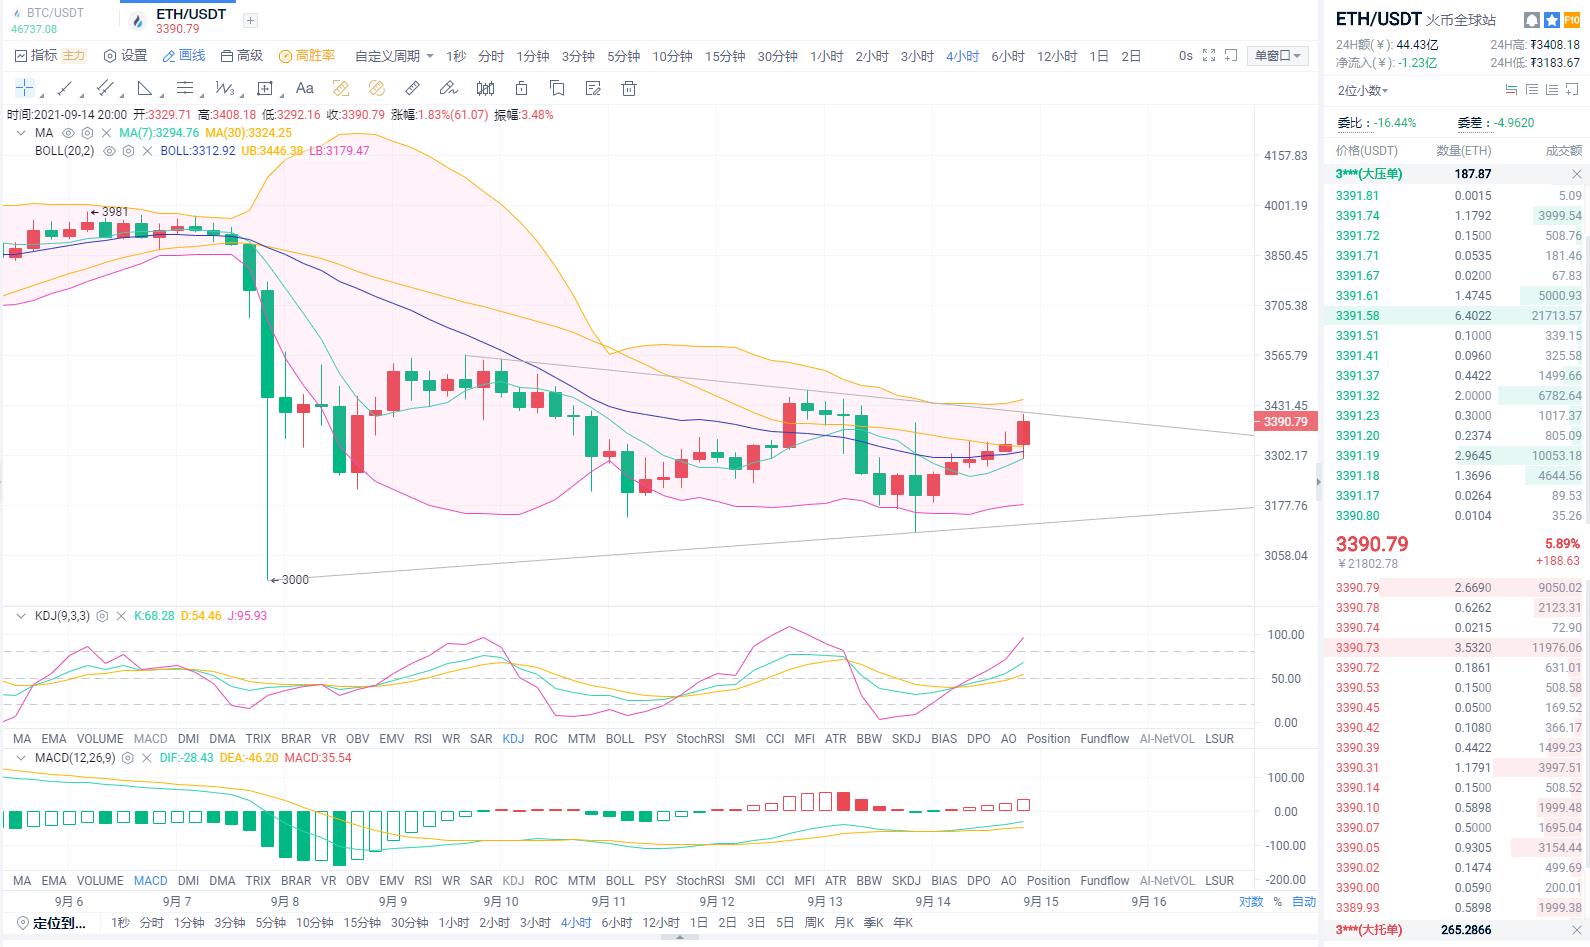Show combined buy/sell order book view icon
The width and height of the screenshot is (1590, 947).
click(x=1511, y=90)
